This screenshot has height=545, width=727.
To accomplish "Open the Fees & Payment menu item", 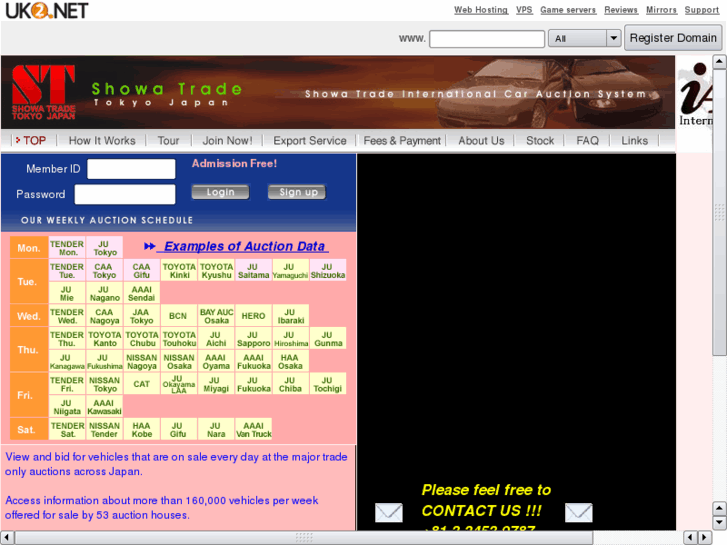I will point(402,141).
